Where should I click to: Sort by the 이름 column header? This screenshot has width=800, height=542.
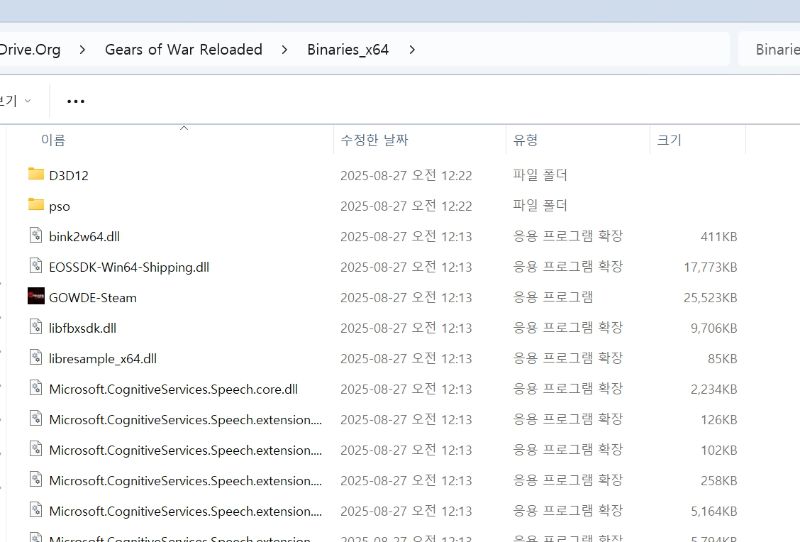pos(53,140)
